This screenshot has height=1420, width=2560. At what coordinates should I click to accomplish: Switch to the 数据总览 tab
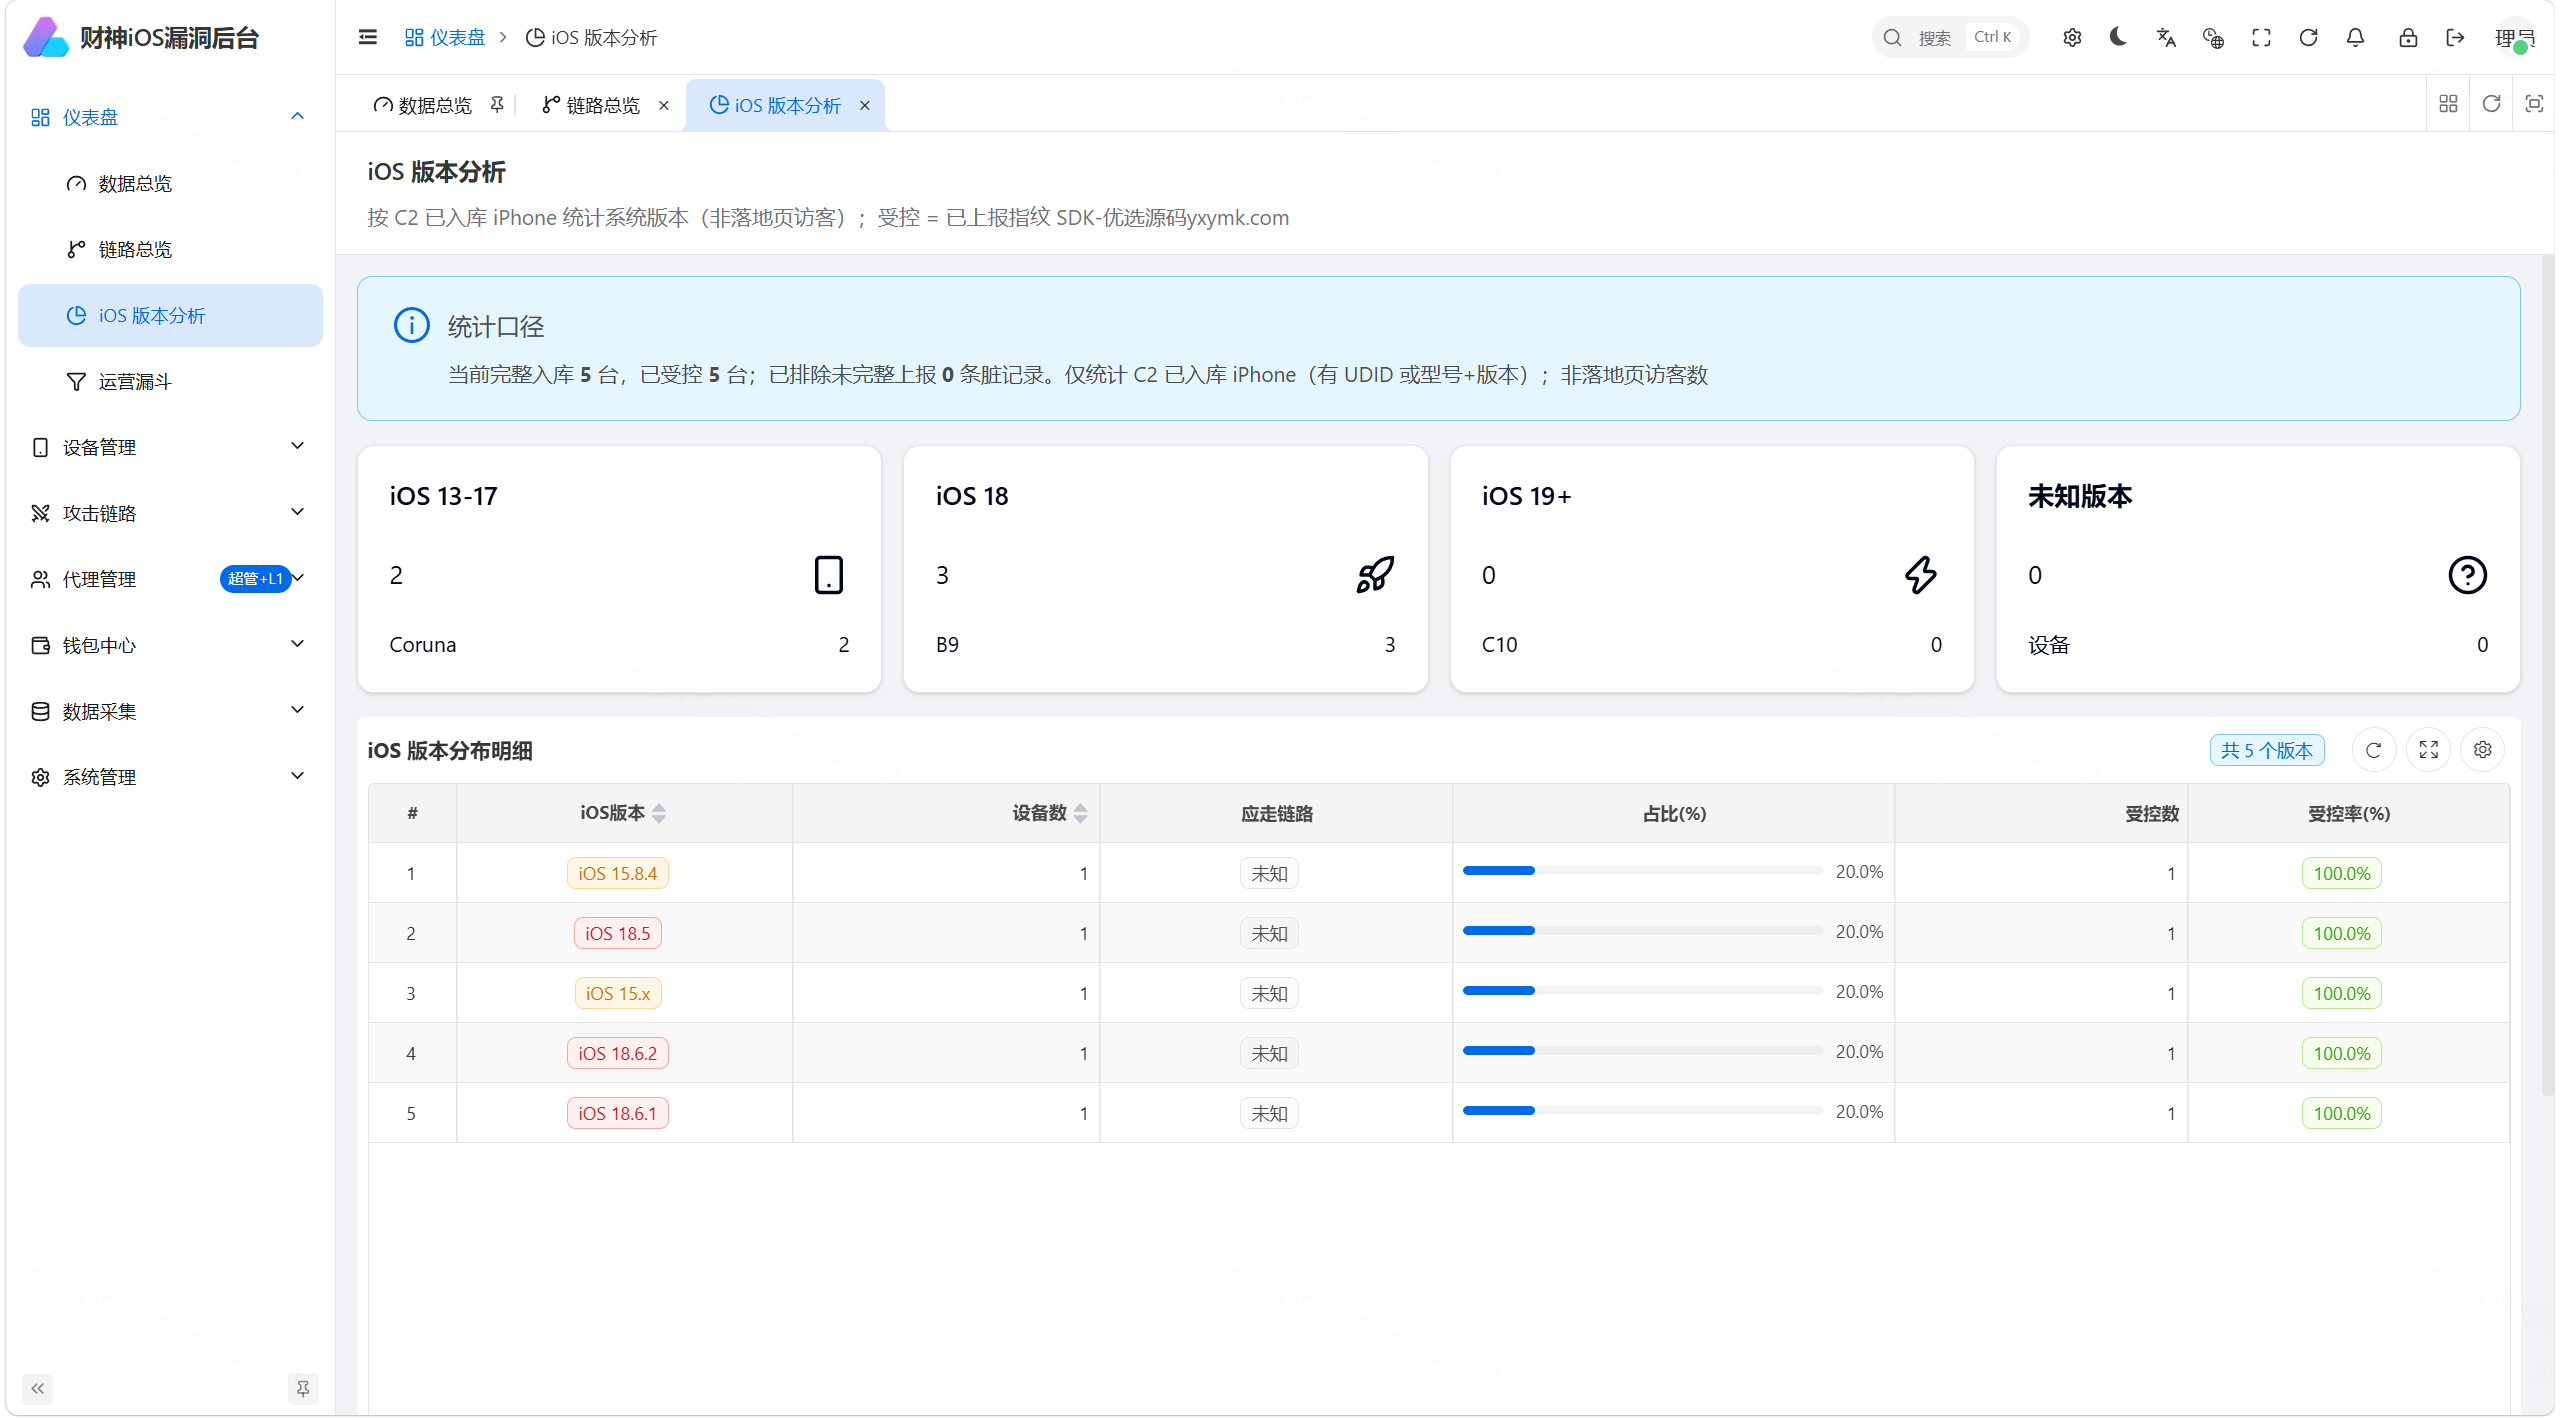422,105
